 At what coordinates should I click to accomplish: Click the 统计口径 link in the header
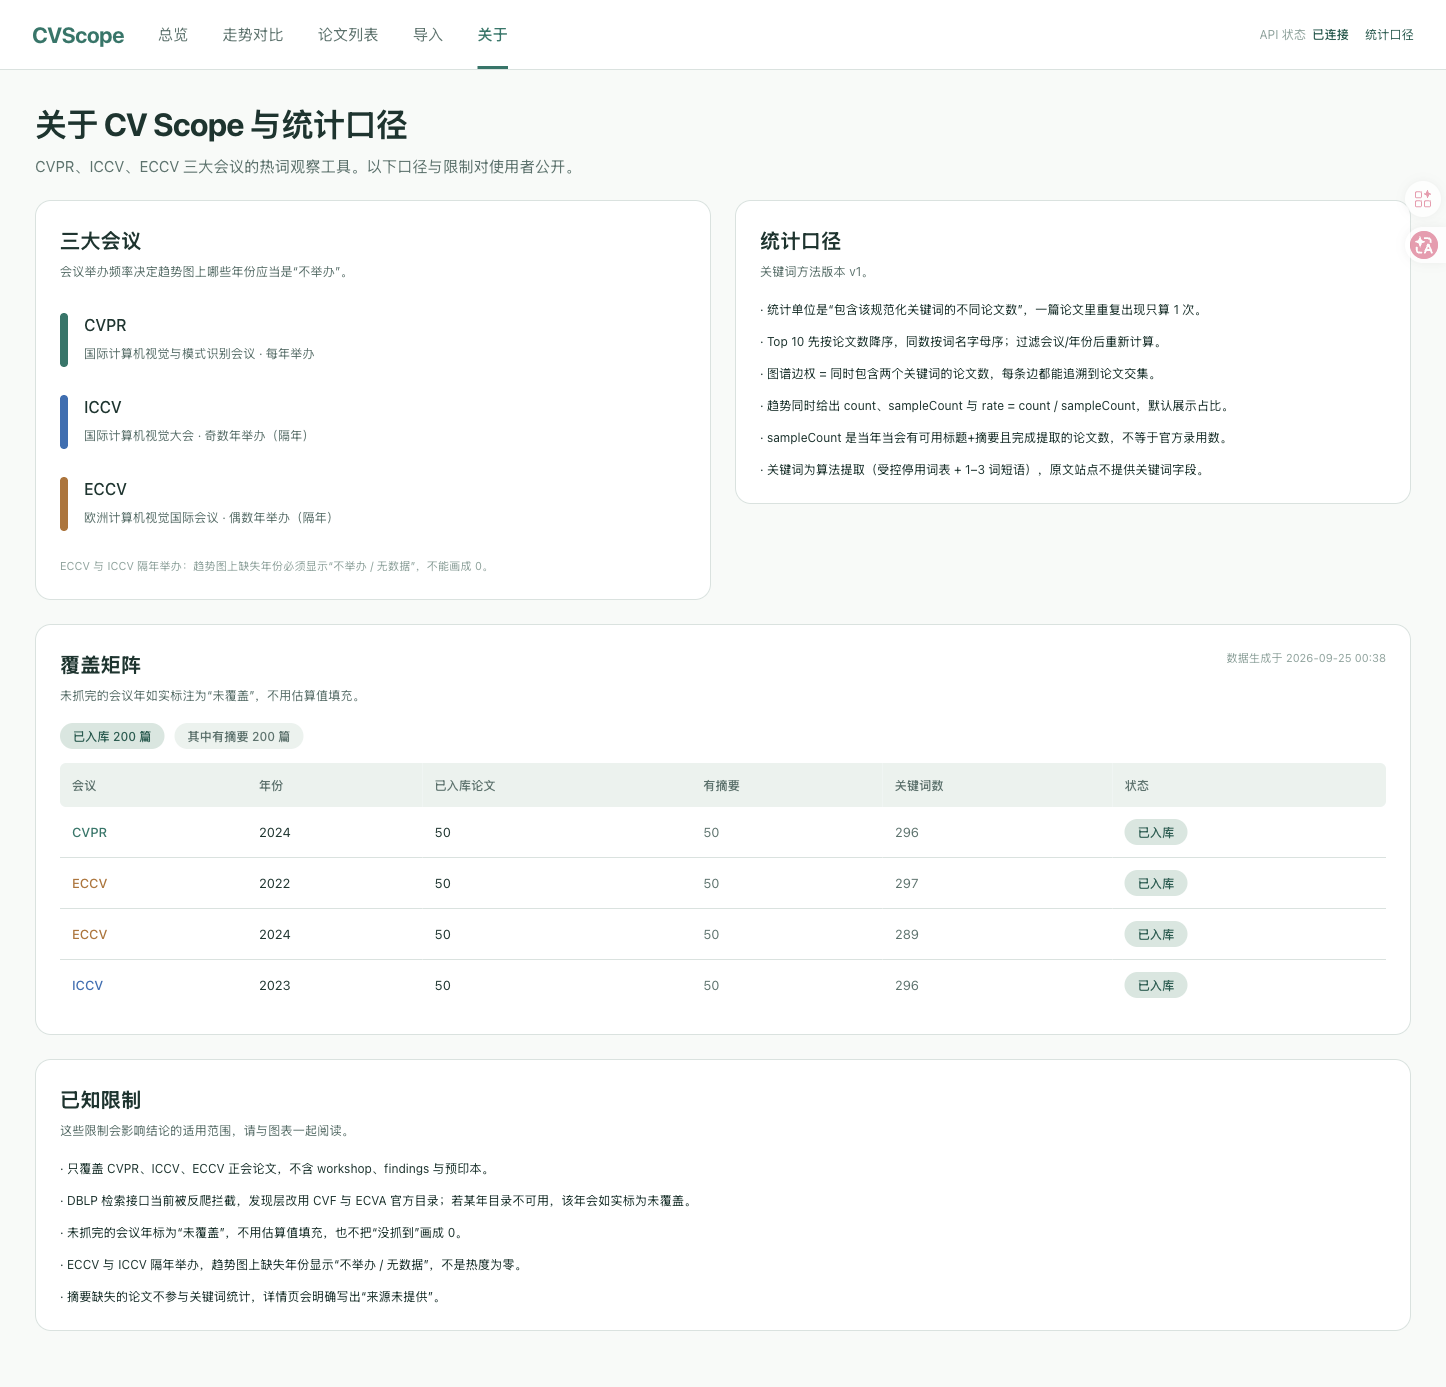[x=1389, y=35]
